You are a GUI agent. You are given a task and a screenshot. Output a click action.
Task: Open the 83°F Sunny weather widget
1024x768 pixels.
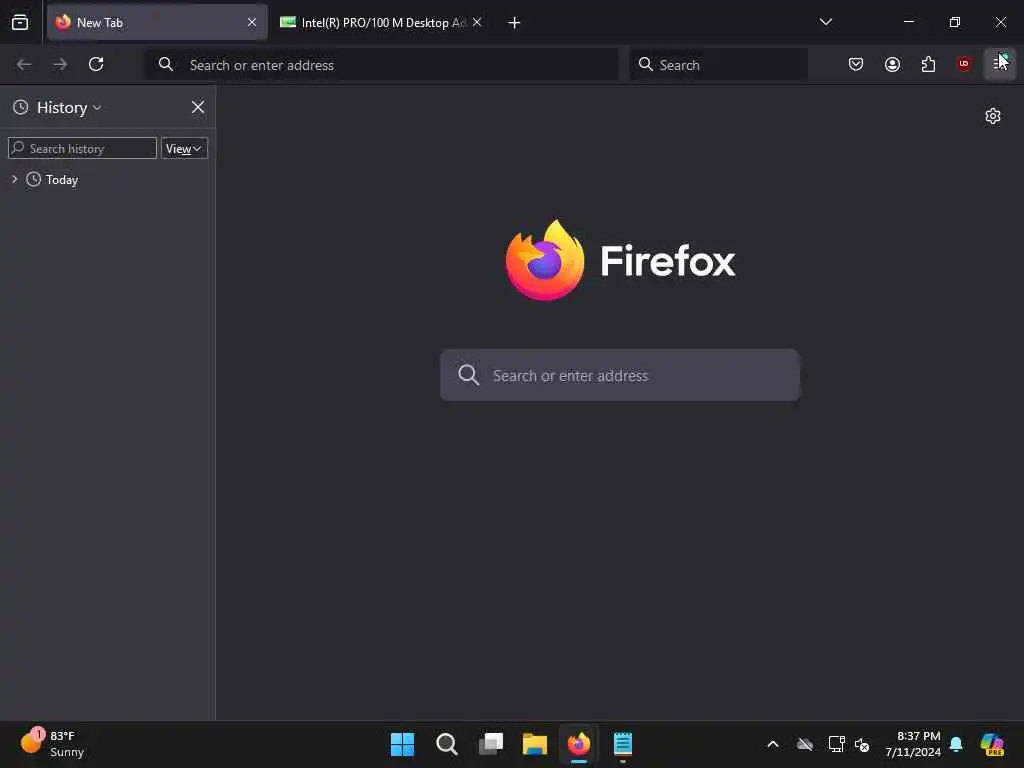tap(52, 744)
